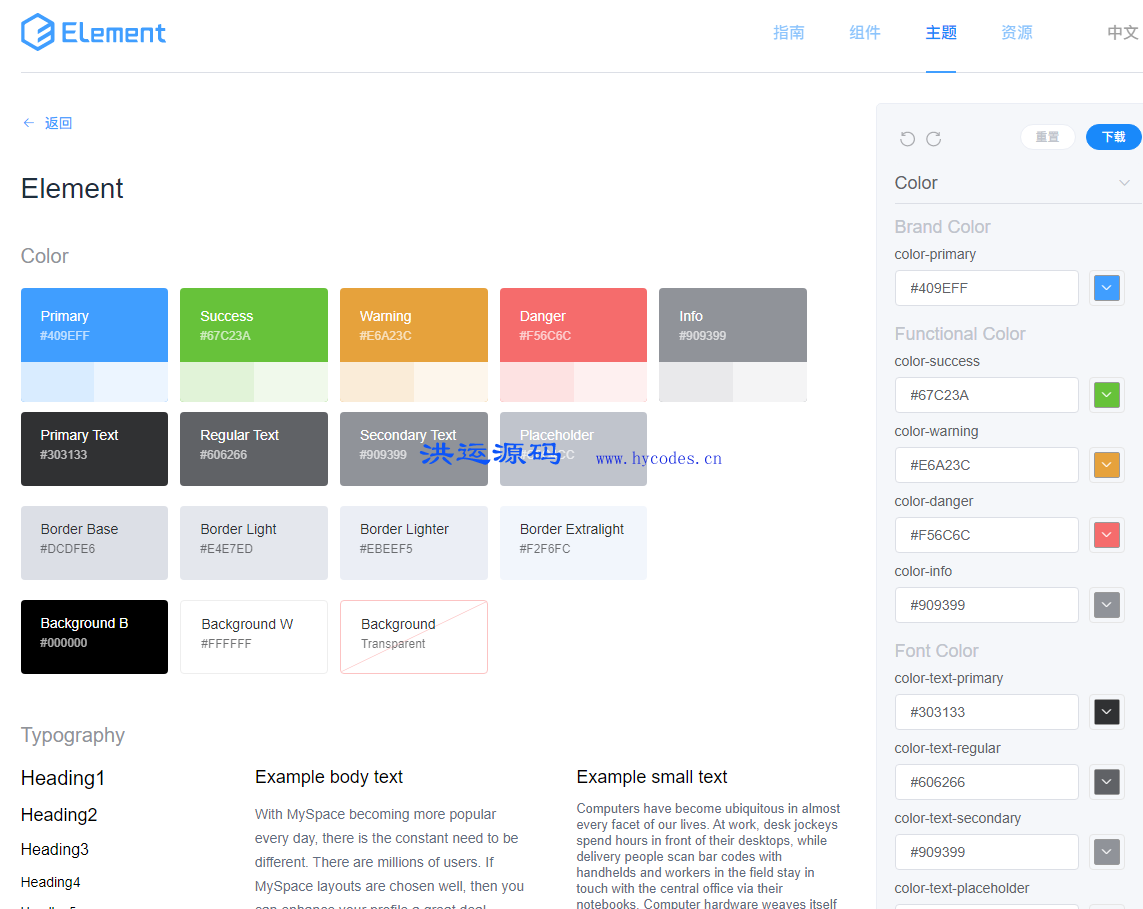Click the back arrow icon beside 返回

(x=28, y=122)
